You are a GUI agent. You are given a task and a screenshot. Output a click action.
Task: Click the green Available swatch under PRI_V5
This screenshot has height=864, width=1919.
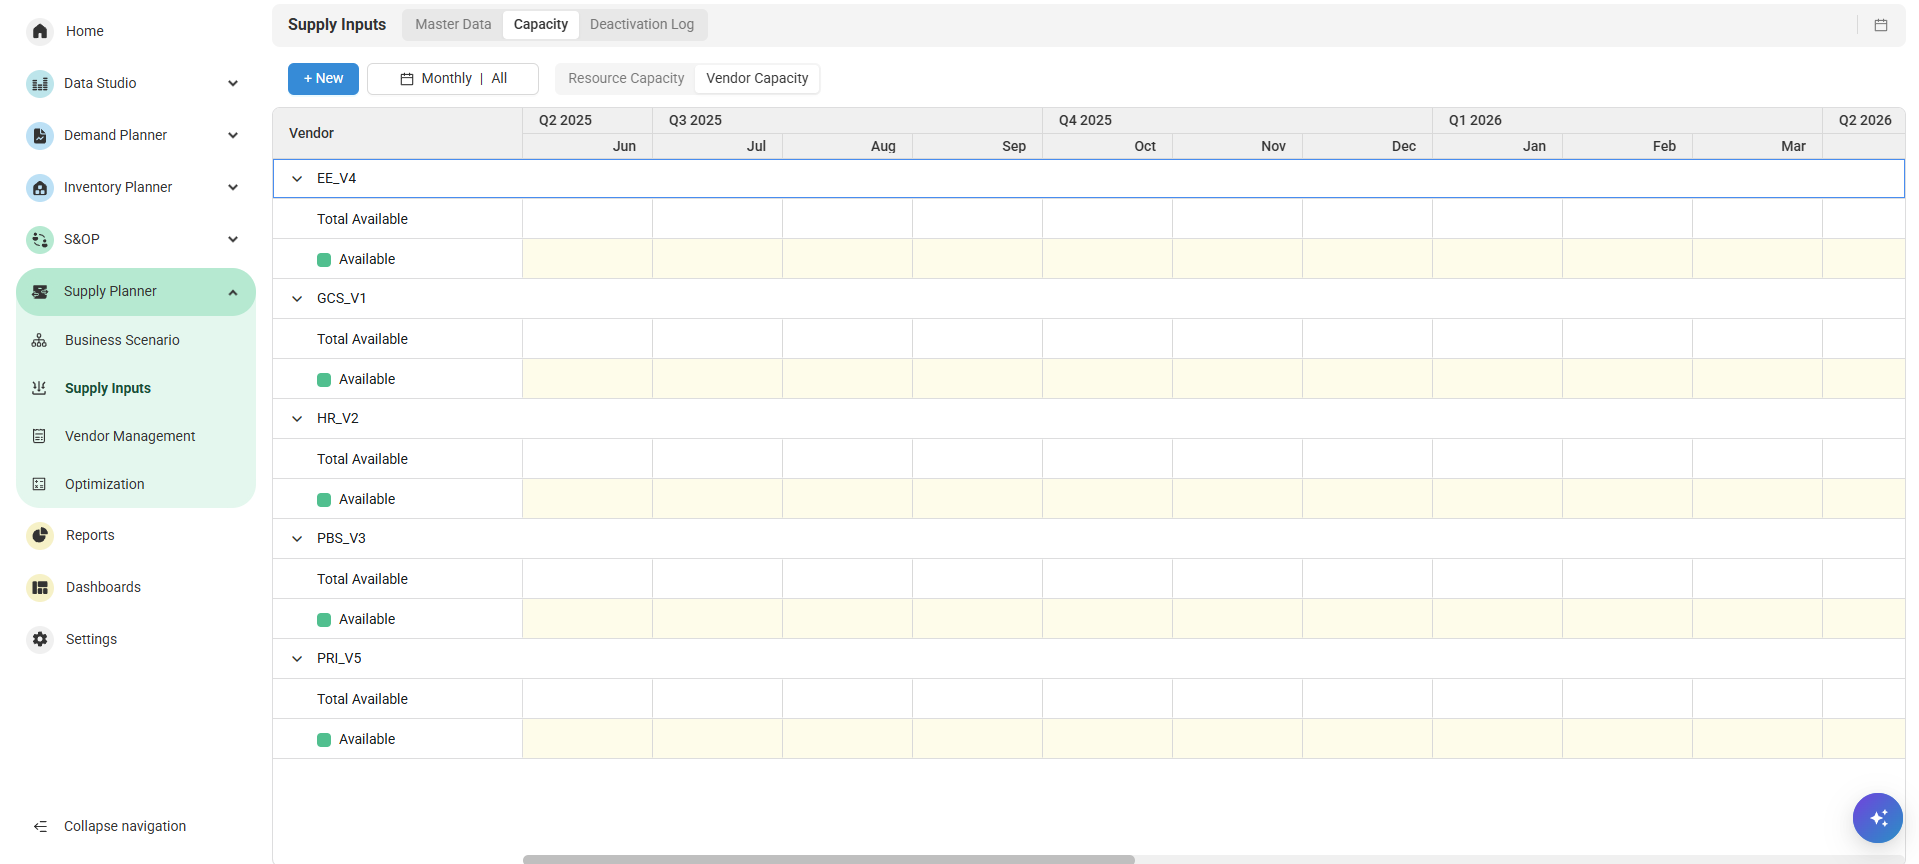pos(324,740)
